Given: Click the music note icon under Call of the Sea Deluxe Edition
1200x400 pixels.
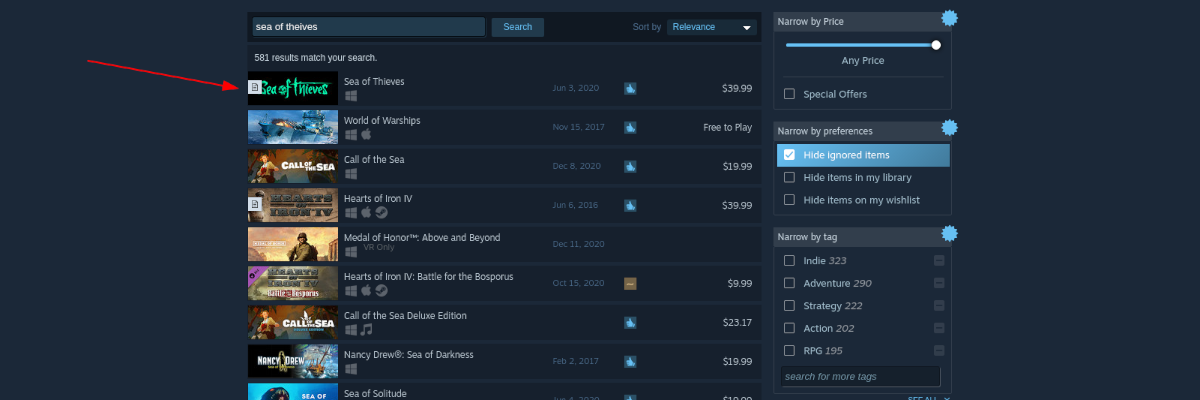Looking at the screenshot, I should pyautogui.click(x=366, y=329).
